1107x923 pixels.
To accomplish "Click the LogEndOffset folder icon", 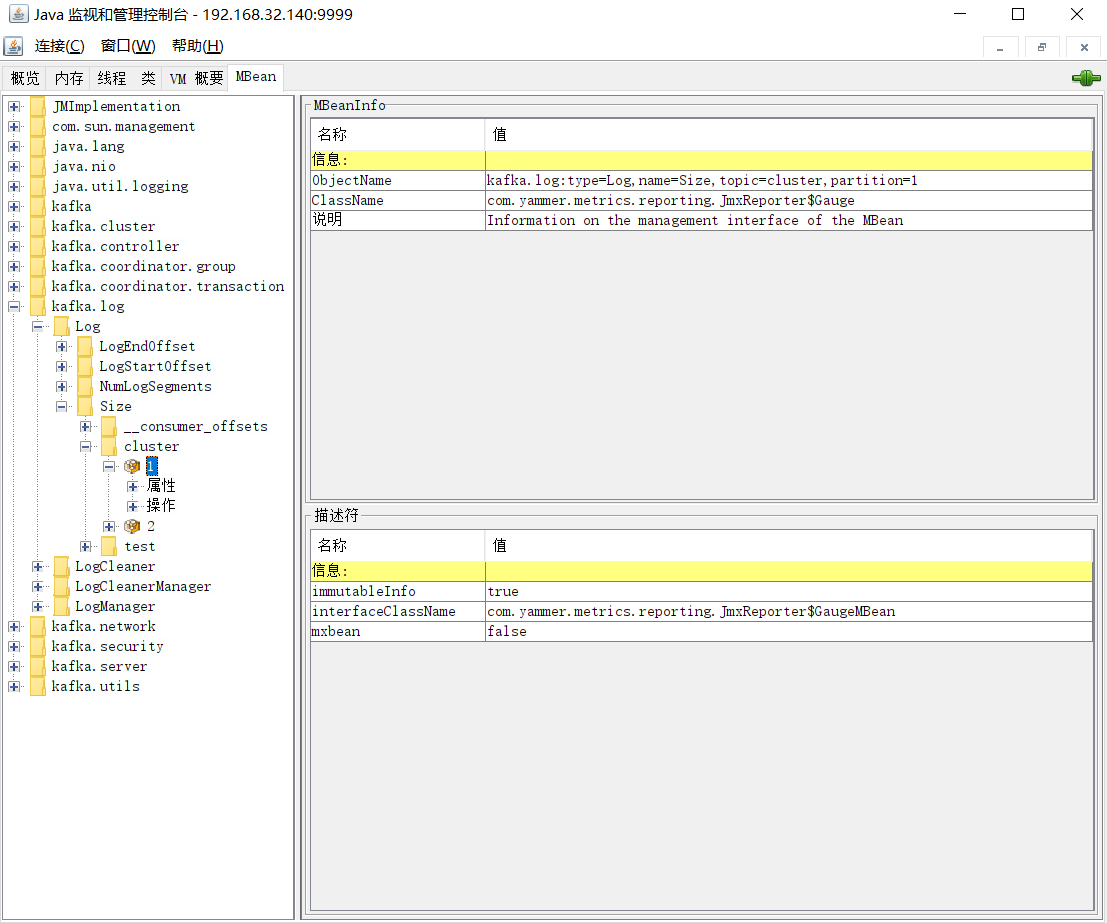I will pyautogui.click(x=85, y=346).
